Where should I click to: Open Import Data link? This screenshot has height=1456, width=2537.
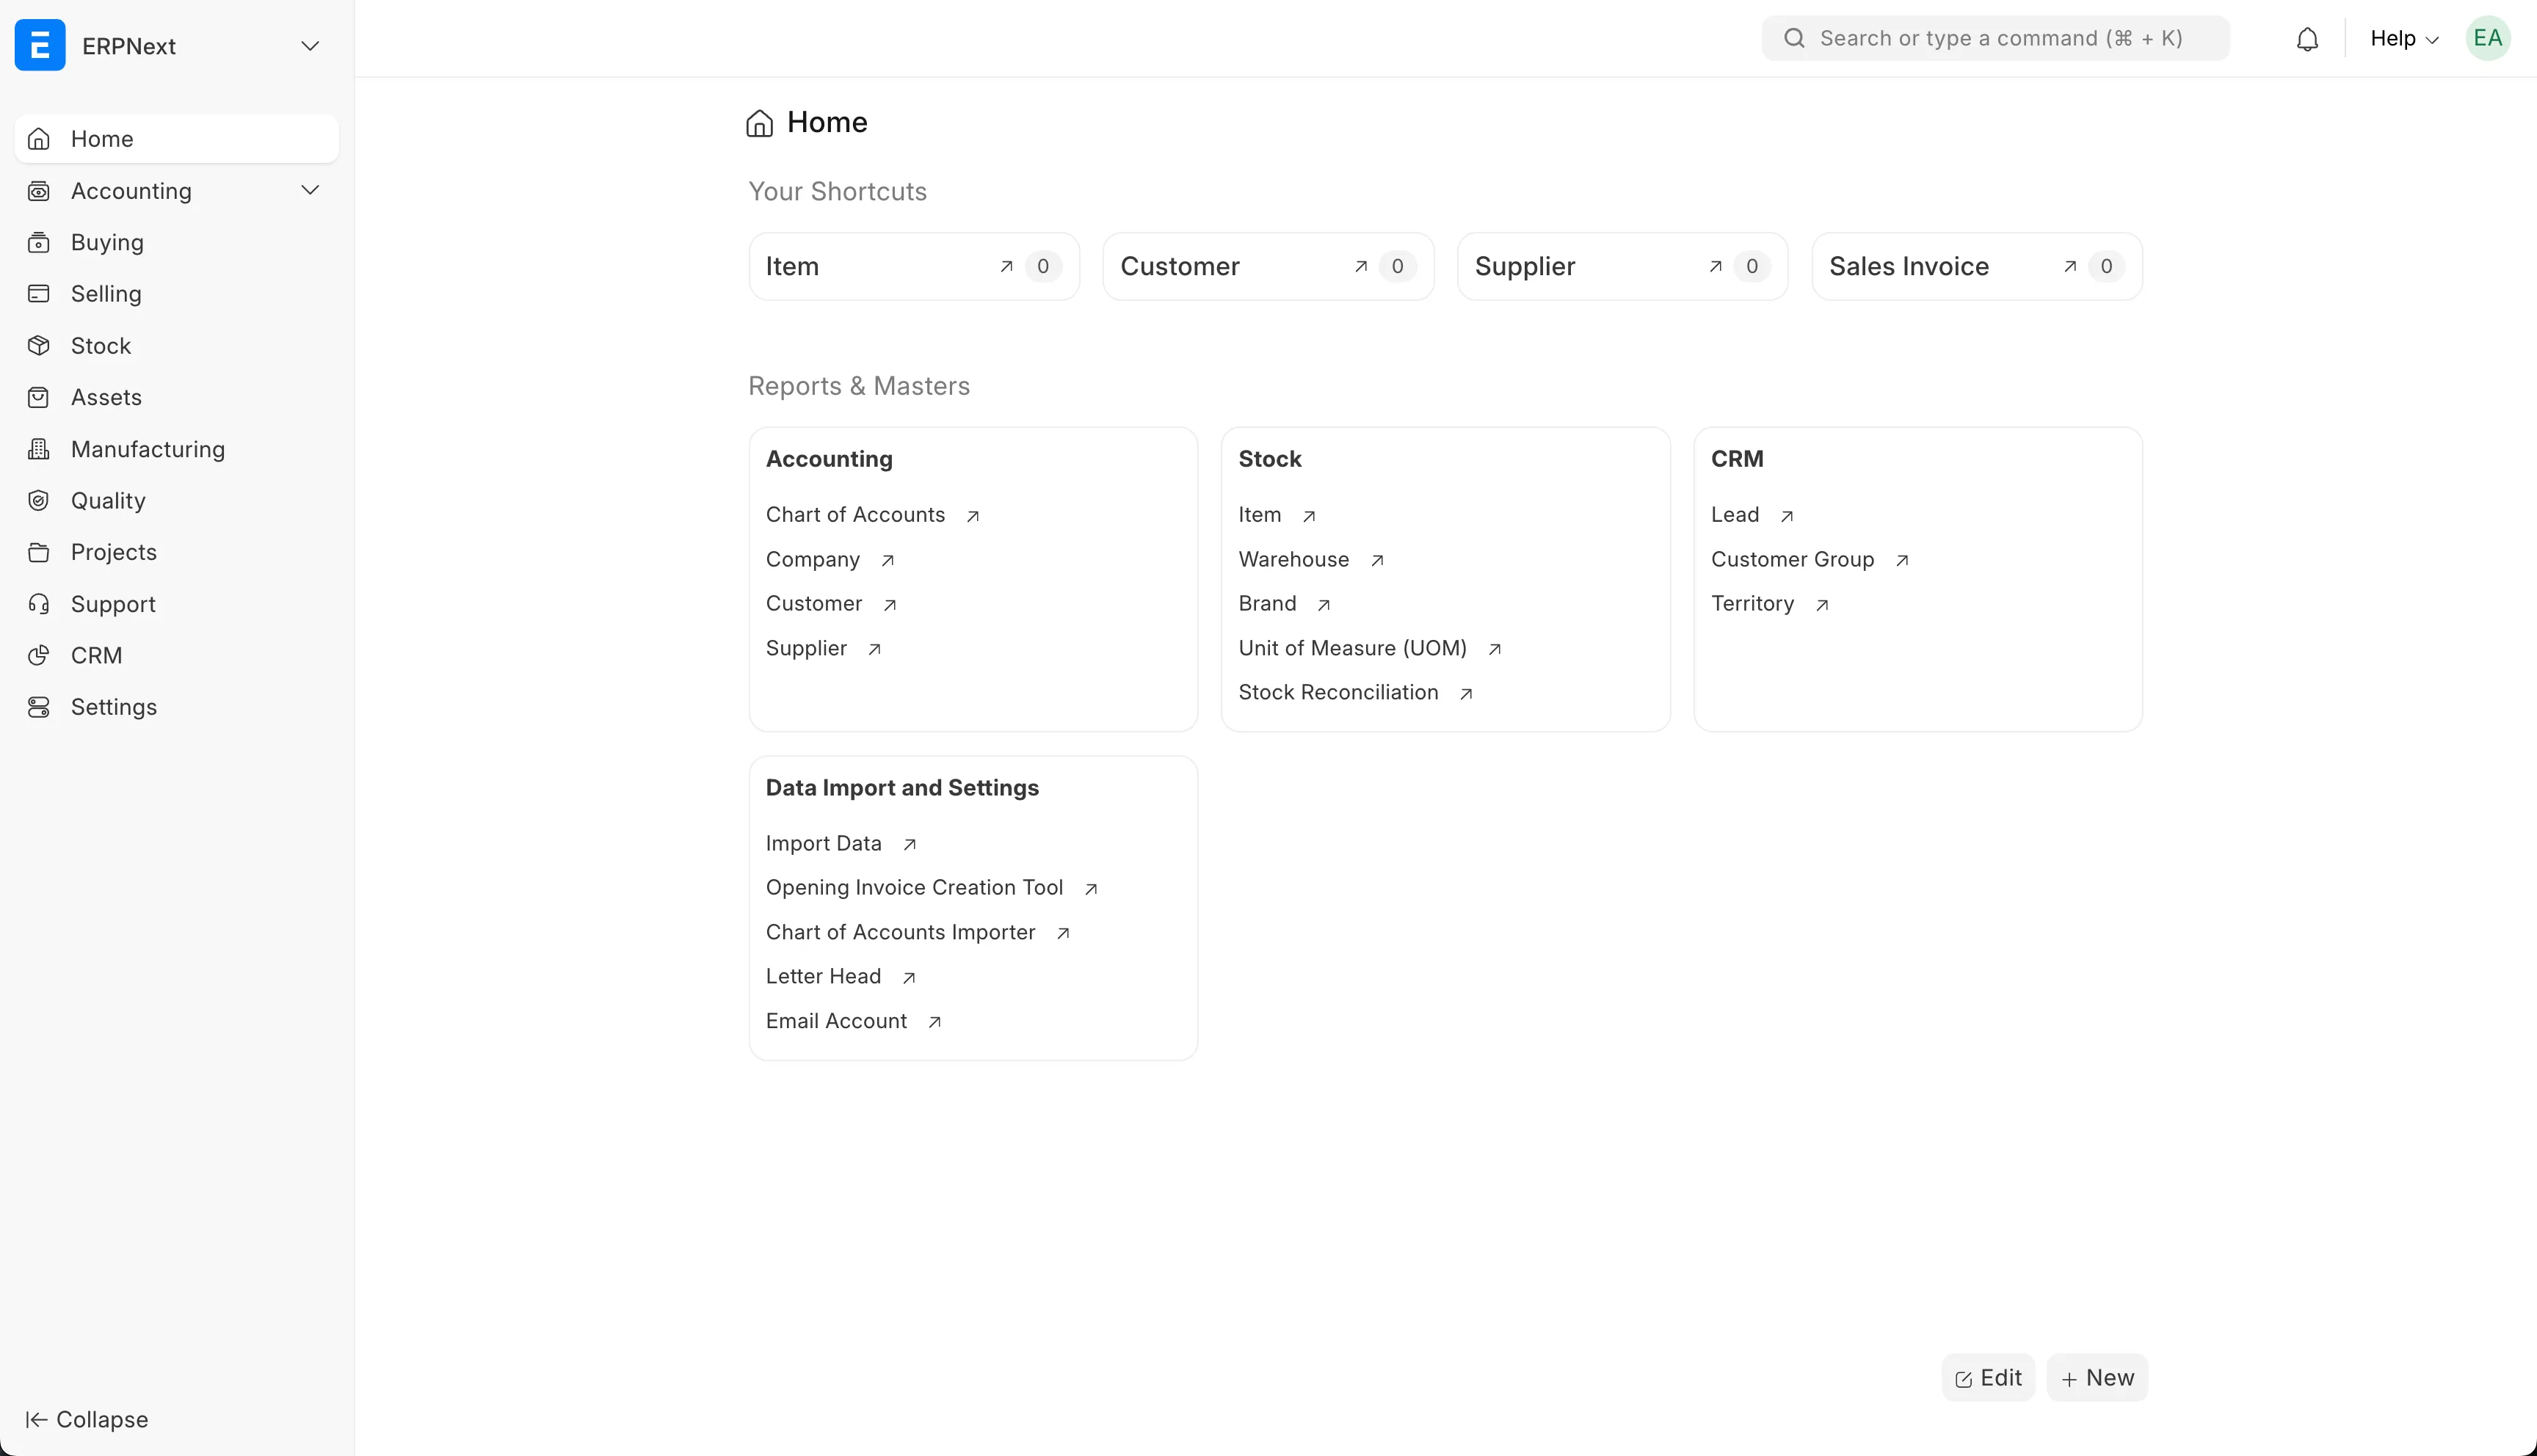(x=824, y=844)
